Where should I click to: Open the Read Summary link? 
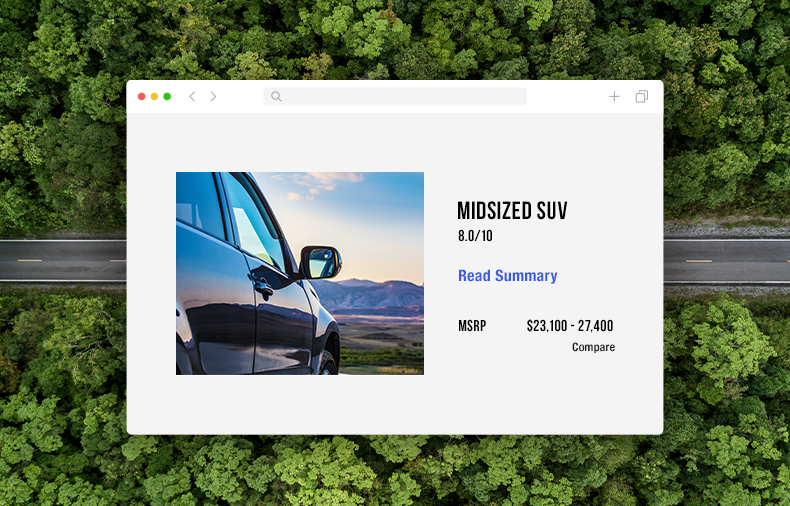[x=507, y=276]
